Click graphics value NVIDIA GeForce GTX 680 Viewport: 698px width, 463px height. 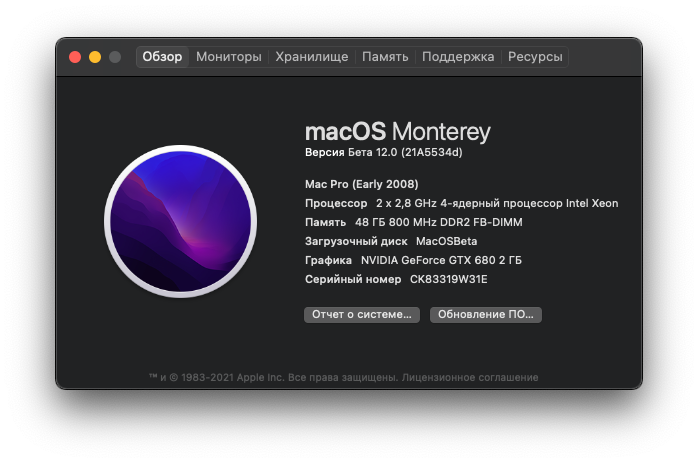441,260
